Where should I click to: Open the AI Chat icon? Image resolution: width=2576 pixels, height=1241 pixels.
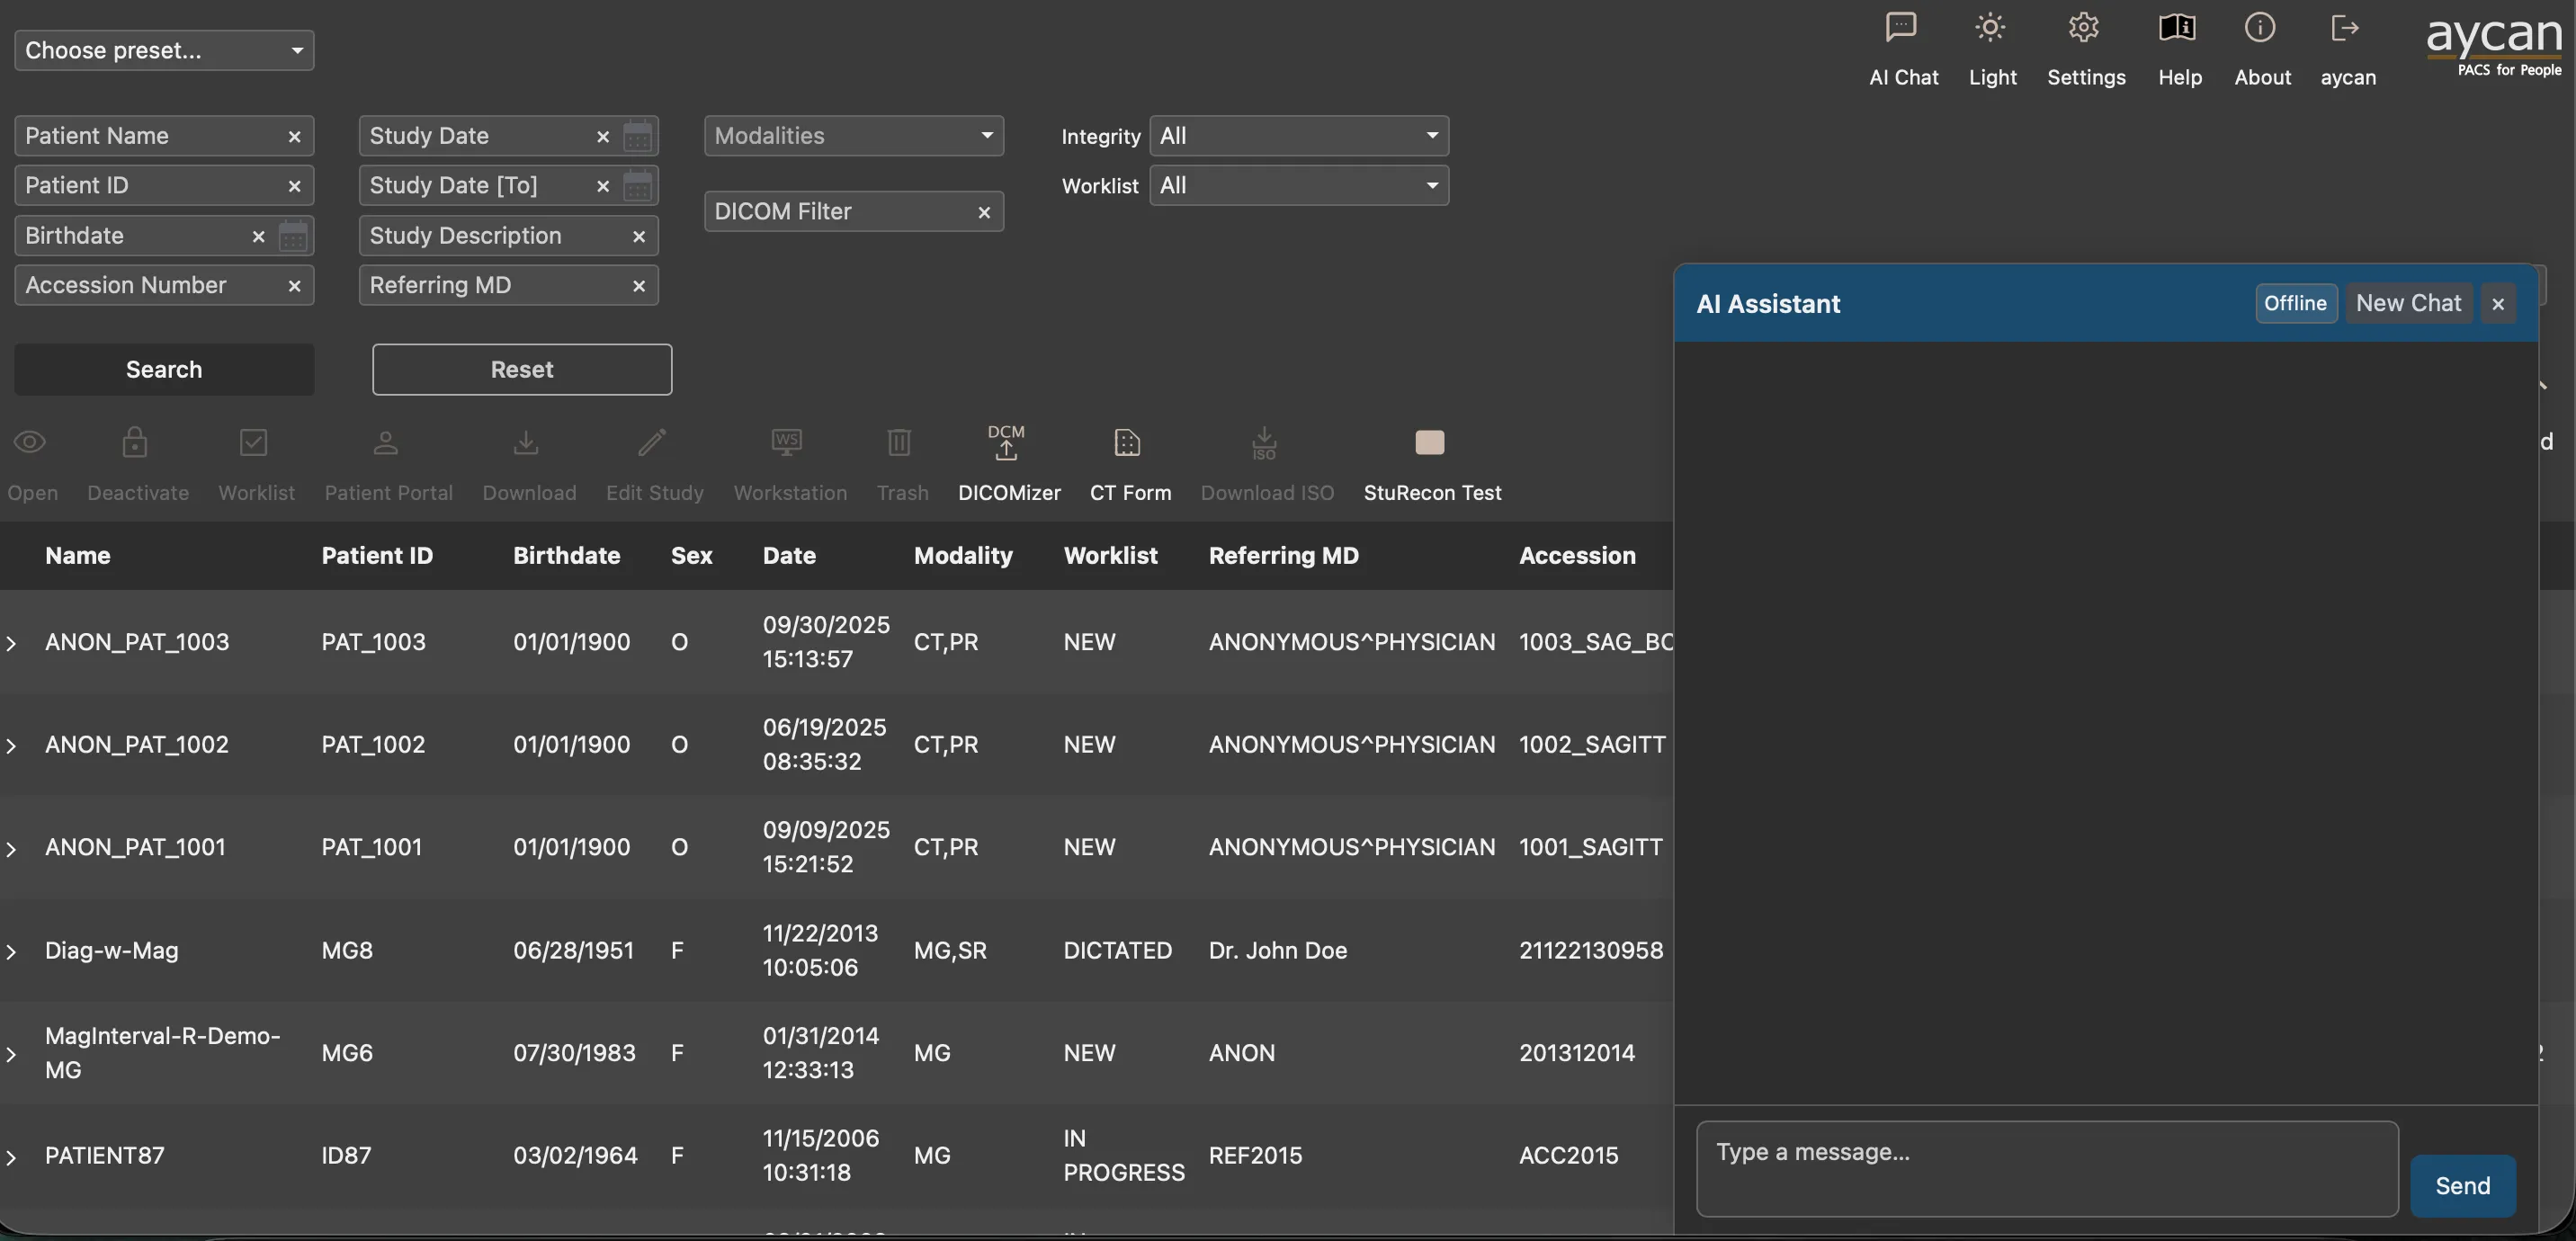tap(1902, 27)
